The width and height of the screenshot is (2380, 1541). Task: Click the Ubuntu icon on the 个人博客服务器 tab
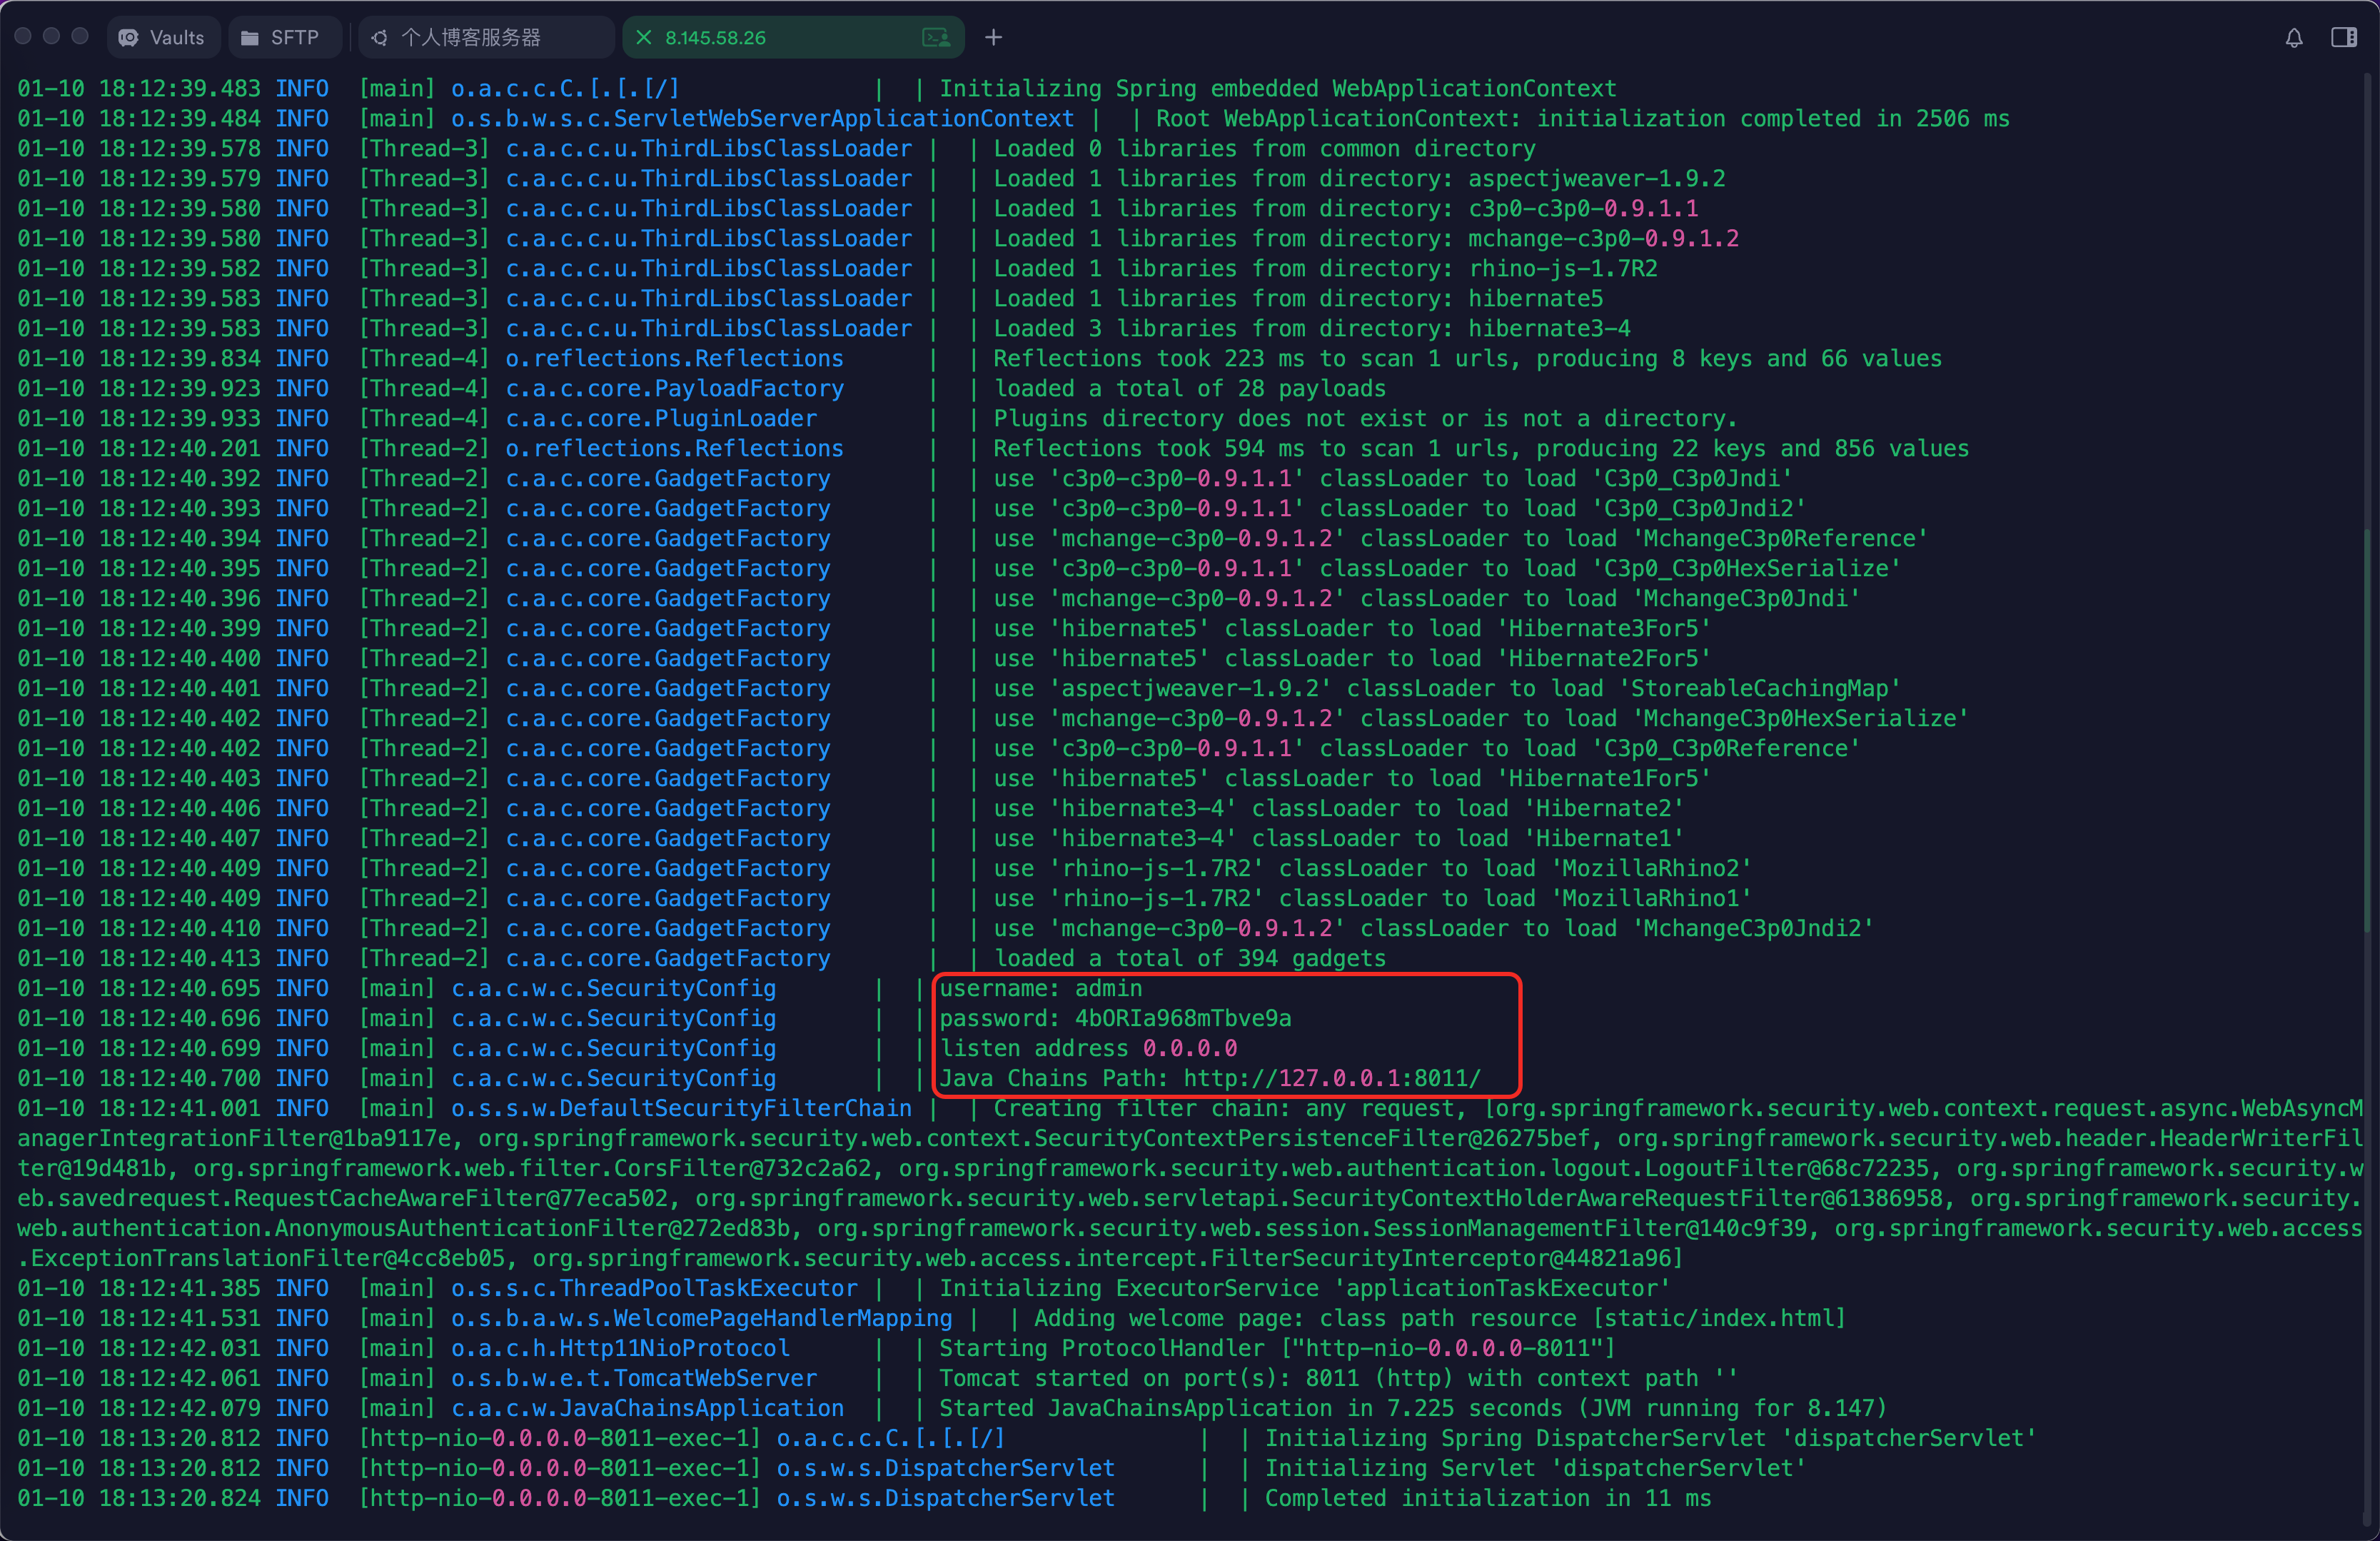[380, 38]
